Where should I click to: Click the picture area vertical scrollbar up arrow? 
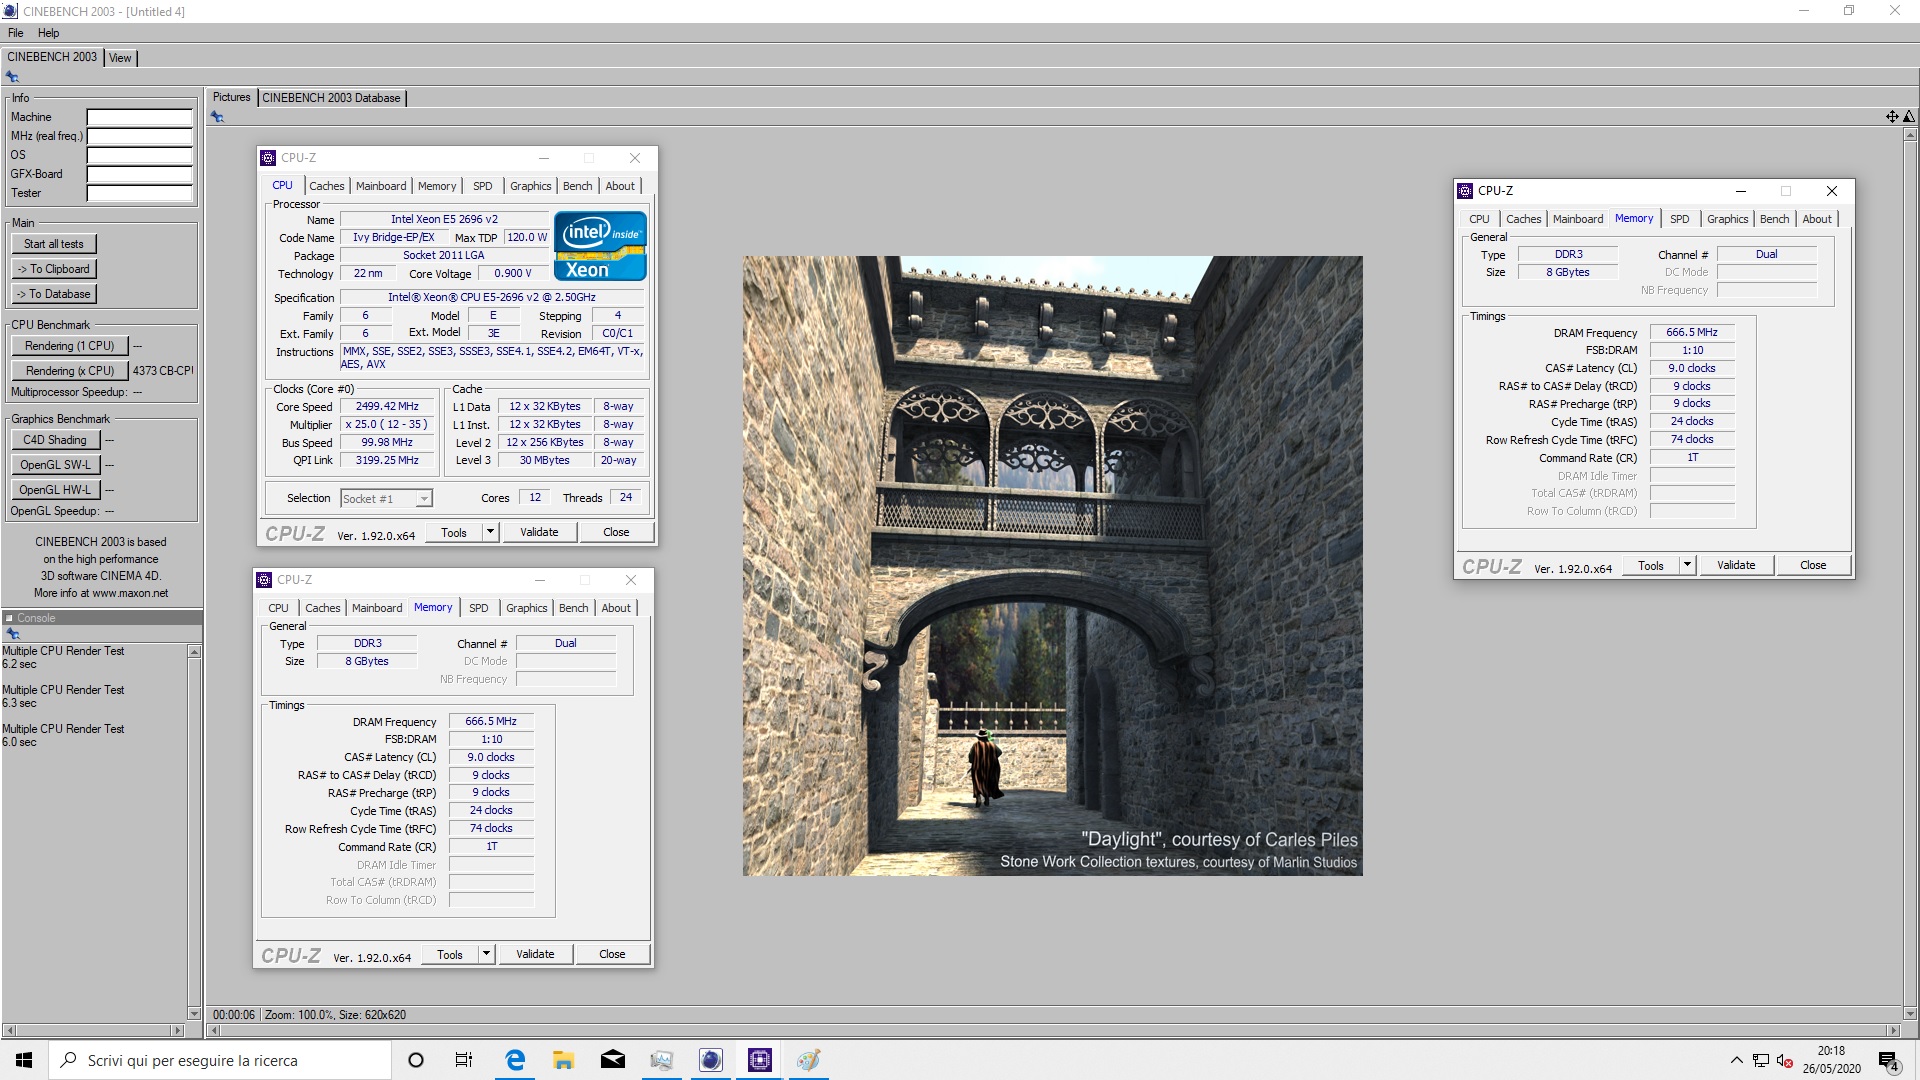[1910, 136]
